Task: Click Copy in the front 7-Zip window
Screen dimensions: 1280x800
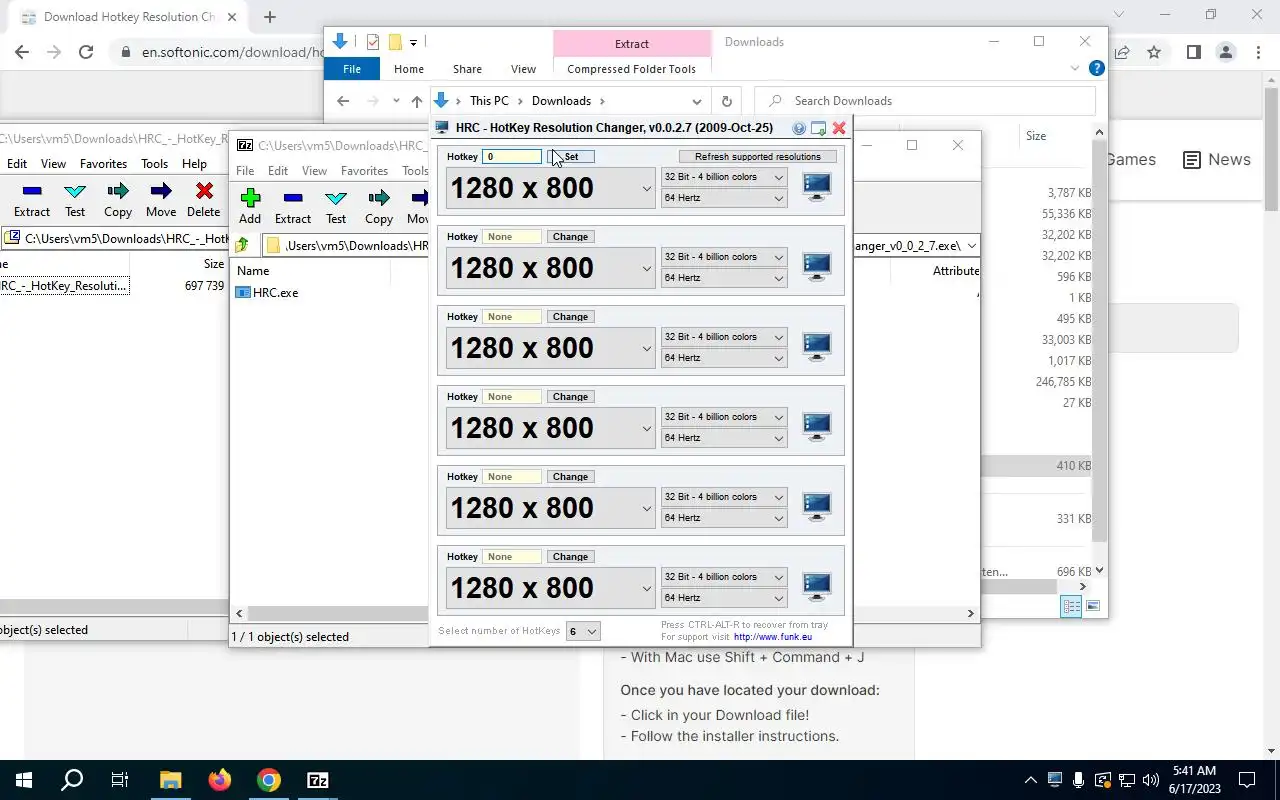Action: 379,206
